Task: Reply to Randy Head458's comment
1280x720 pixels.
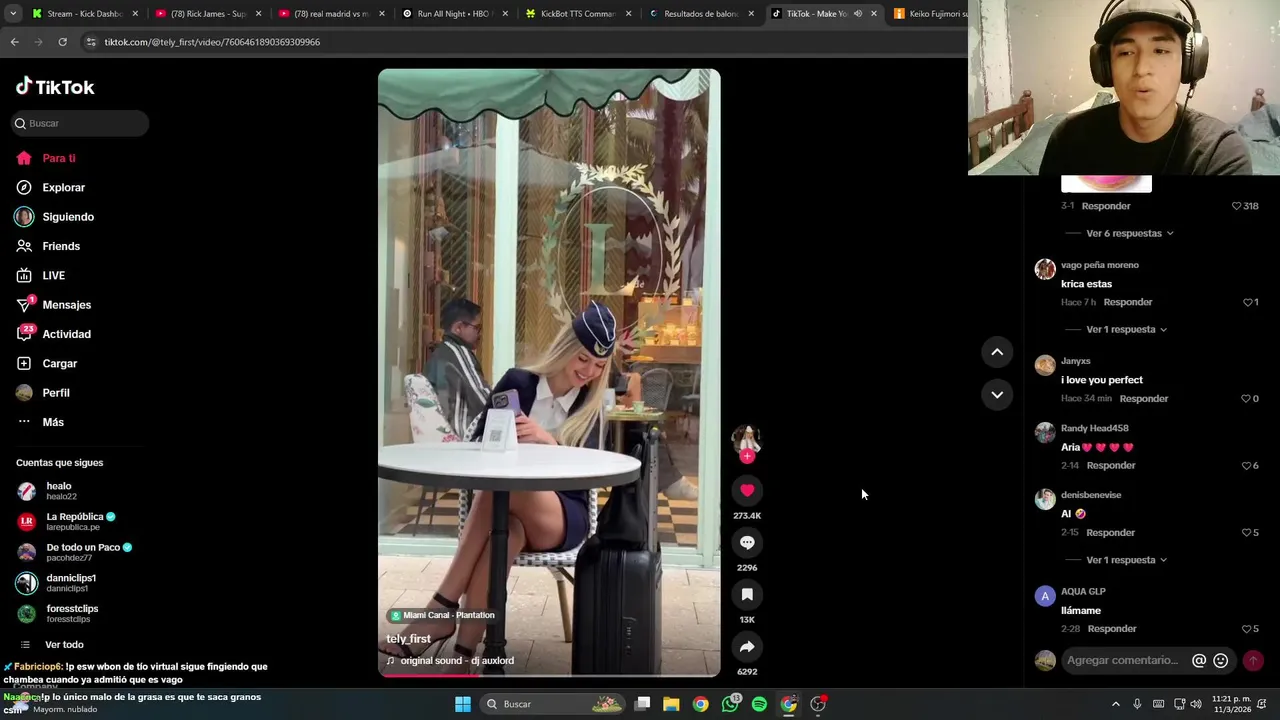Action: point(1111,465)
